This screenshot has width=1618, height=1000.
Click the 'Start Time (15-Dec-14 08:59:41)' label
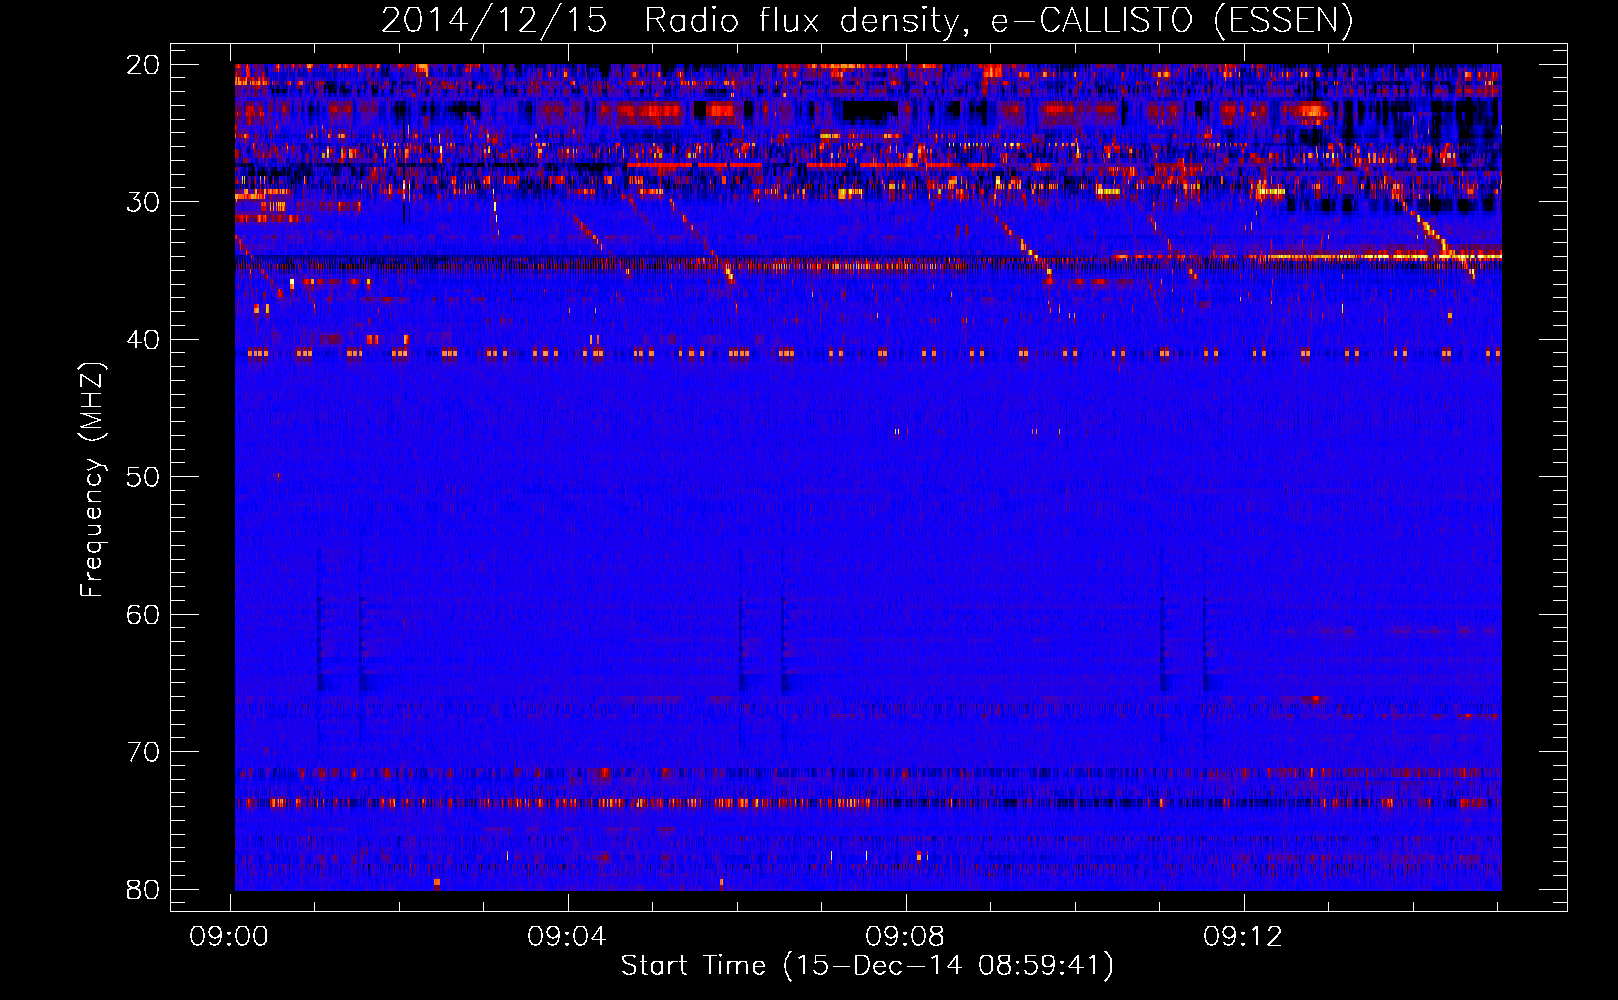pos(867,966)
